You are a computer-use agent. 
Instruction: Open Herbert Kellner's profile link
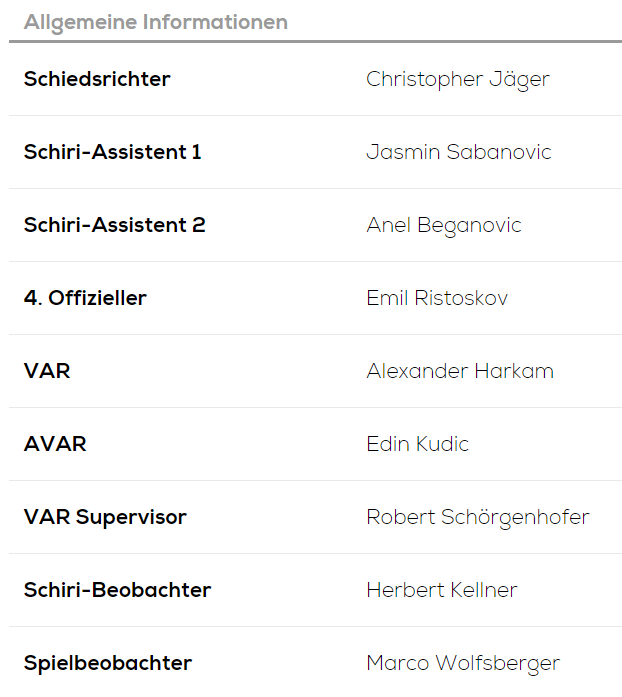[x=441, y=590]
